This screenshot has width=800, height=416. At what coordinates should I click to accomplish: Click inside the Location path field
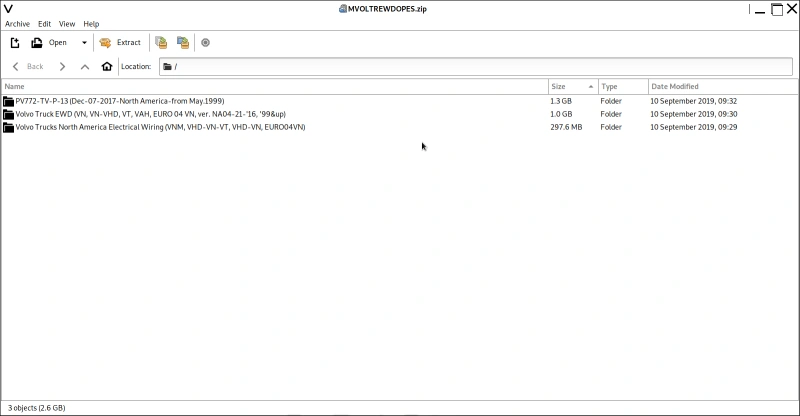[476, 66]
